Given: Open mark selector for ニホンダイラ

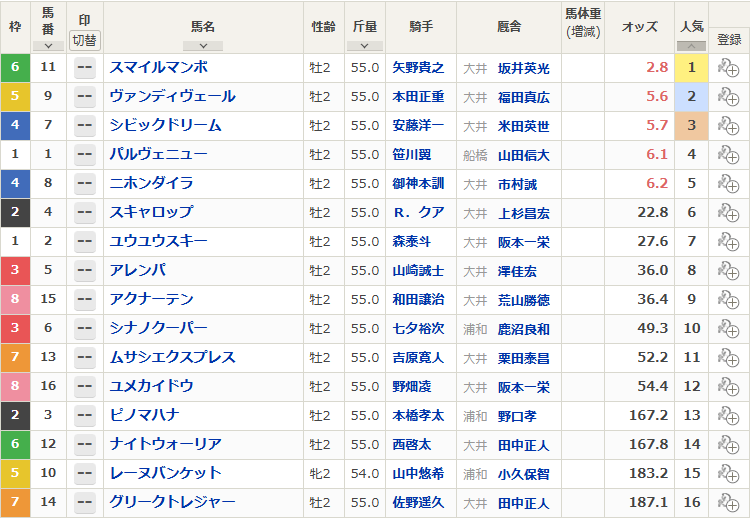Looking at the screenshot, I should (x=85, y=184).
